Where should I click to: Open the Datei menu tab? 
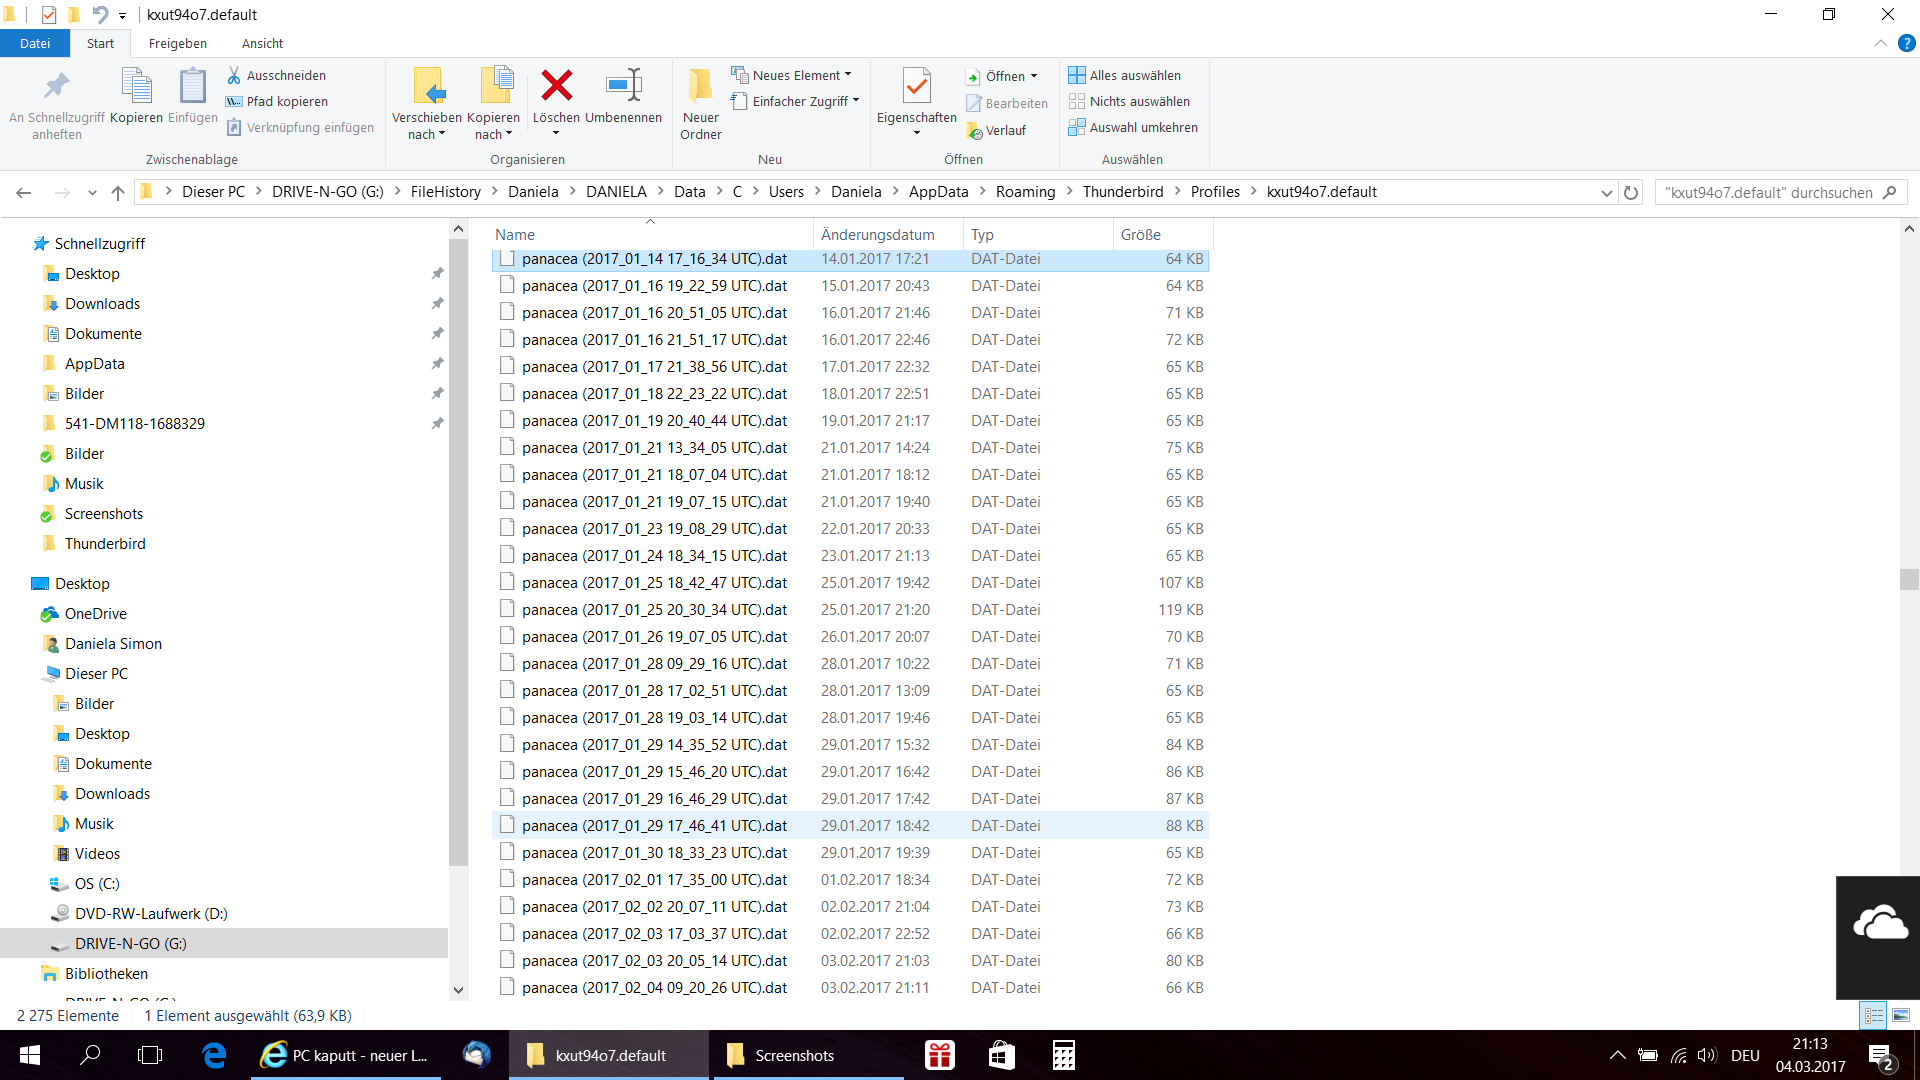35,43
